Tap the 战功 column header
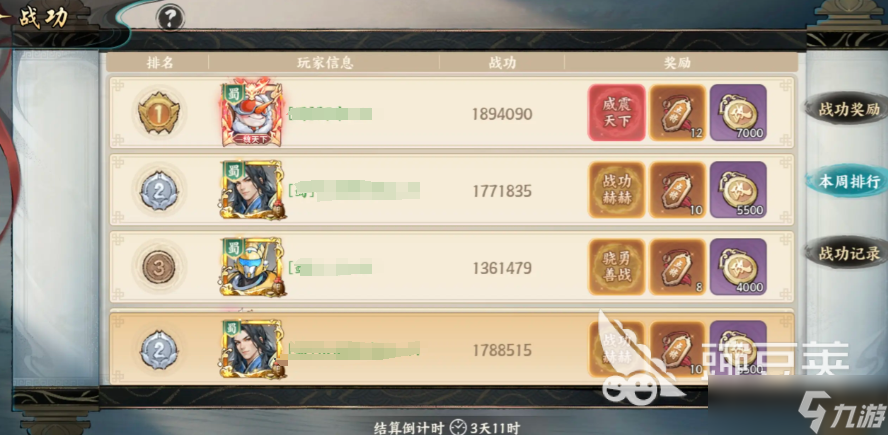The width and height of the screenshot is (888, 435). (502, 63)
